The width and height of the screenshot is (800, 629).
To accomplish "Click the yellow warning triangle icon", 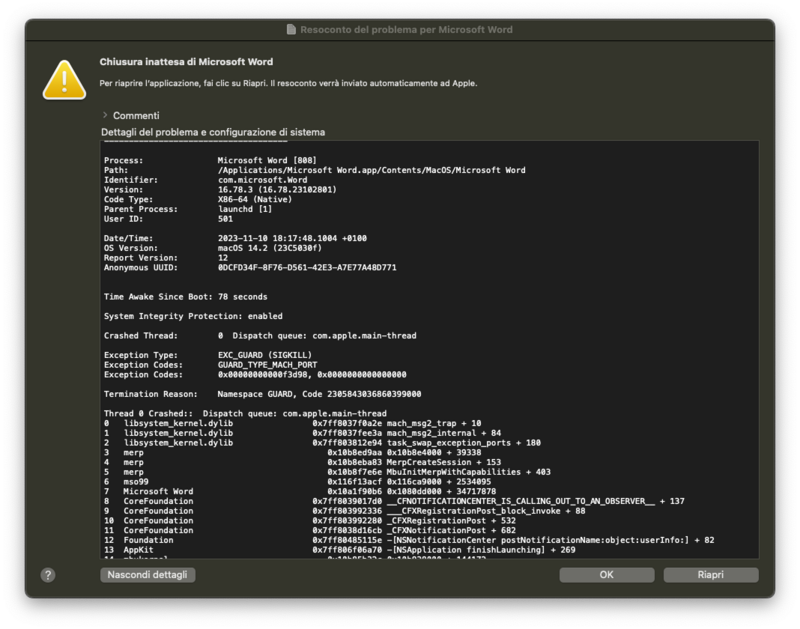I will tap(64, 80).
